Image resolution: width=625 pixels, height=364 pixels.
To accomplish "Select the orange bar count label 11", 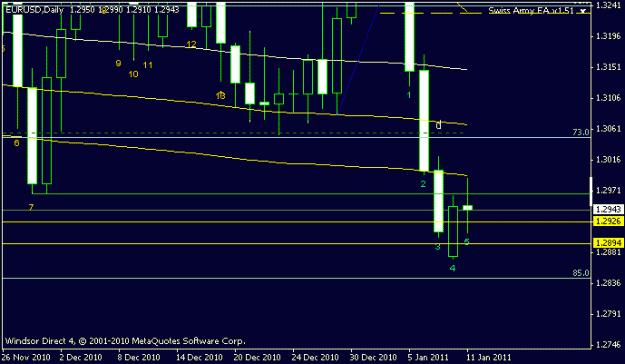I will tap(148, 65).
